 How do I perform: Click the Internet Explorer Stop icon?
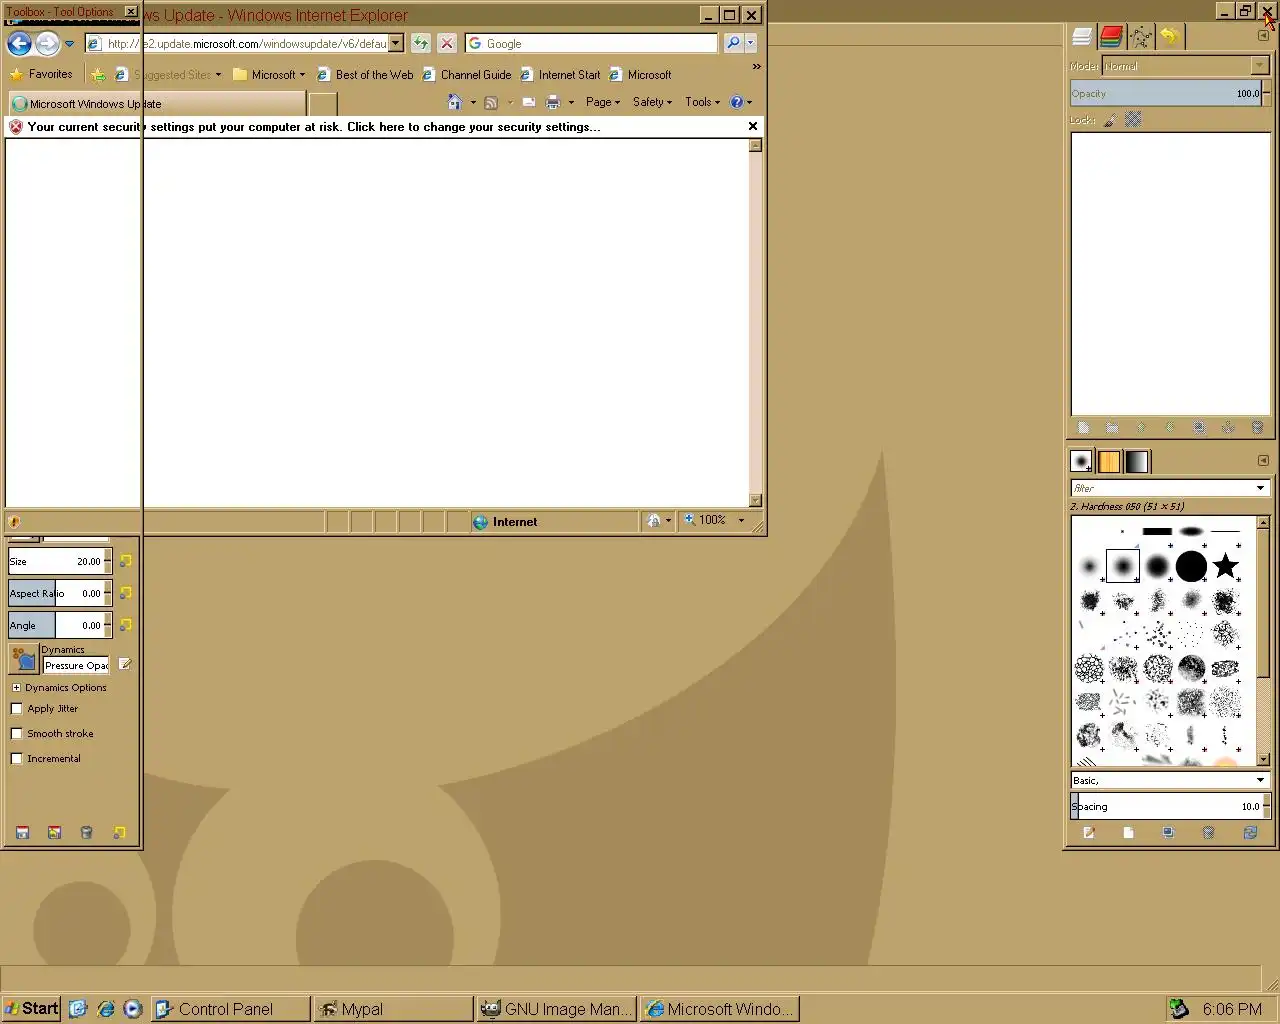447,43
